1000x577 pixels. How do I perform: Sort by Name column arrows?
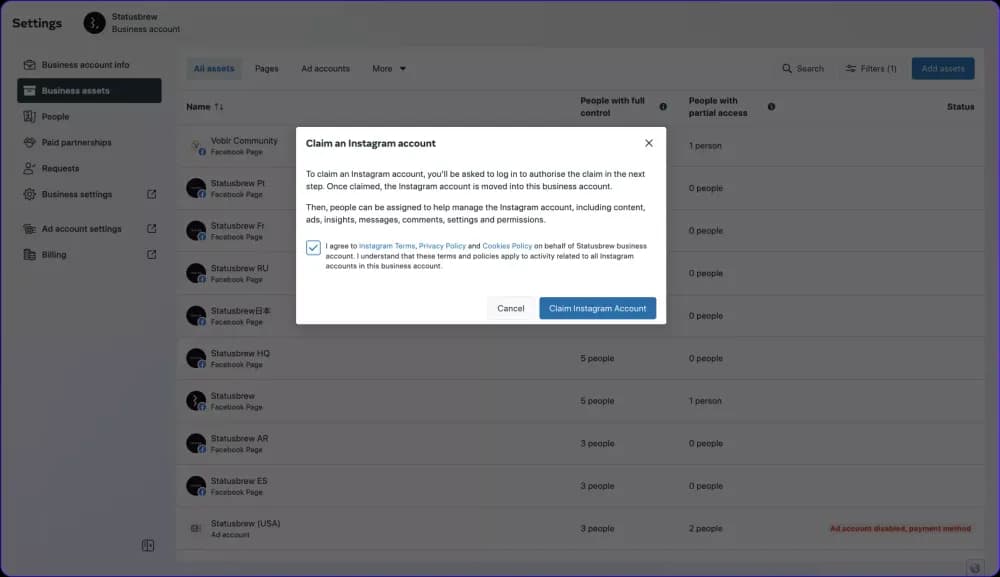tap(219, 107)
